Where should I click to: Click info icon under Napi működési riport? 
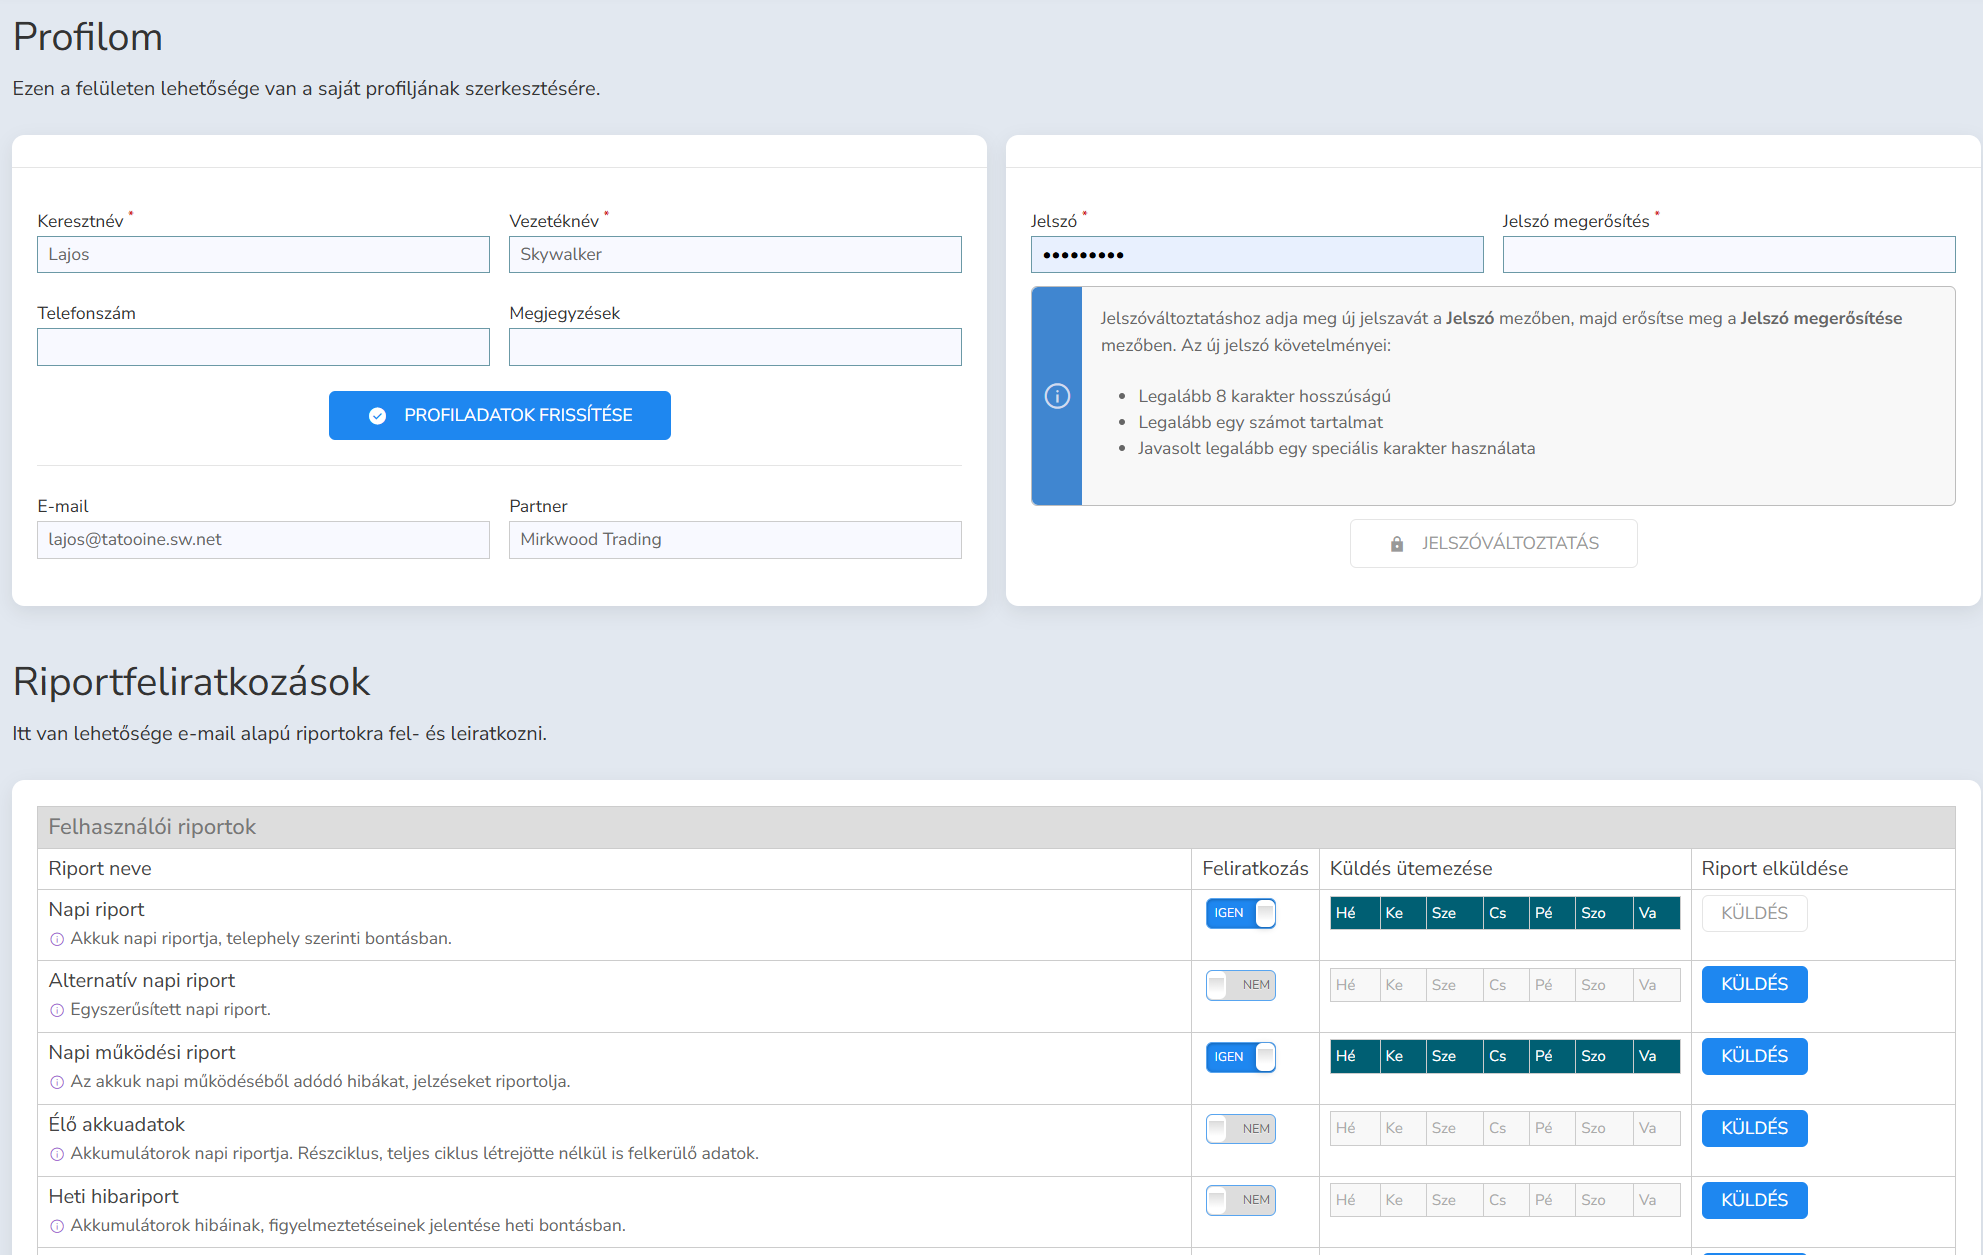(x=57, y=1082)
